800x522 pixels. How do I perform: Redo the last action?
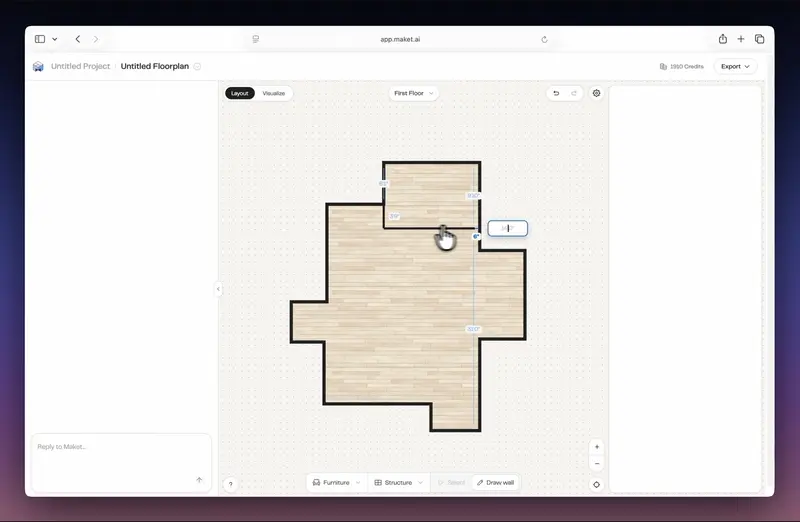[x=573, y=93]
